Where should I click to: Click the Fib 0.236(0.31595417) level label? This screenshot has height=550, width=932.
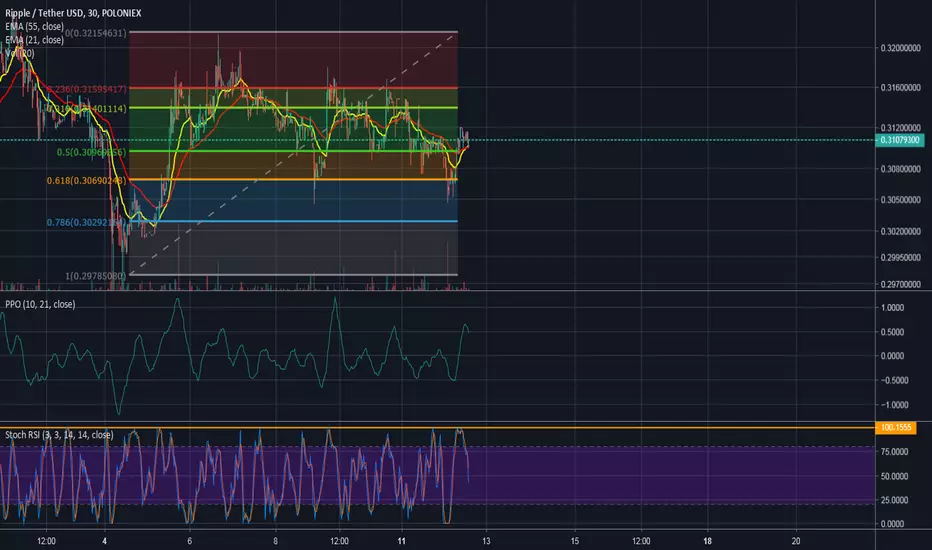pos(87,89)
